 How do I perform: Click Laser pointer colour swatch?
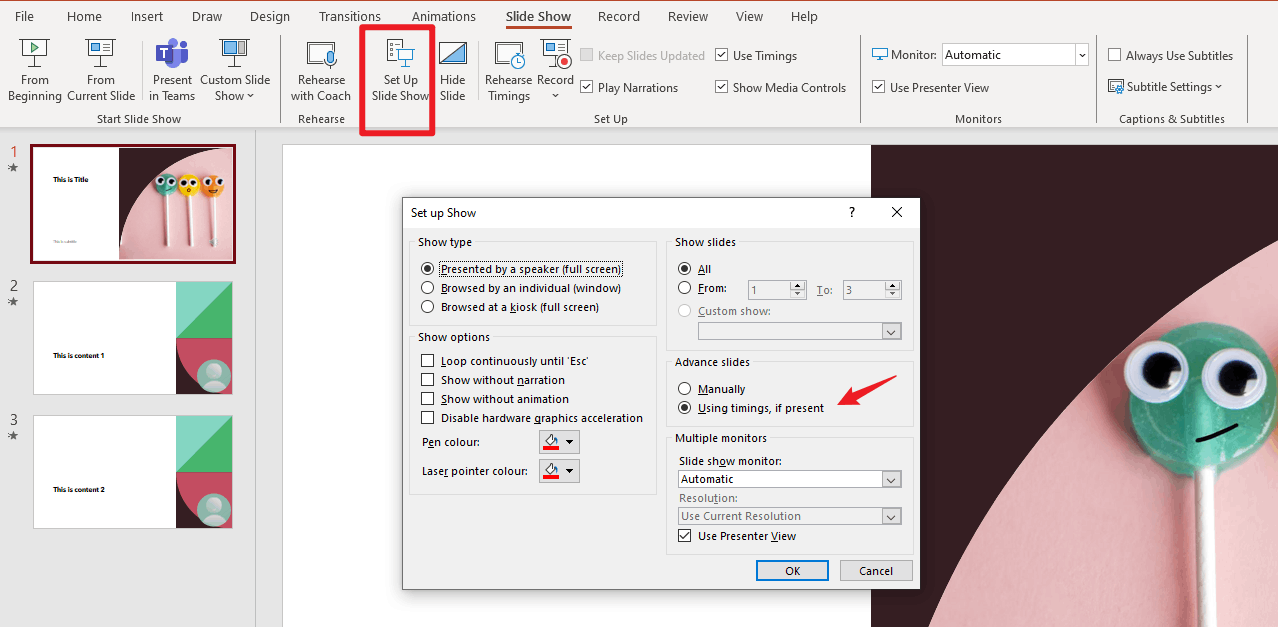(x=550, y=471)
